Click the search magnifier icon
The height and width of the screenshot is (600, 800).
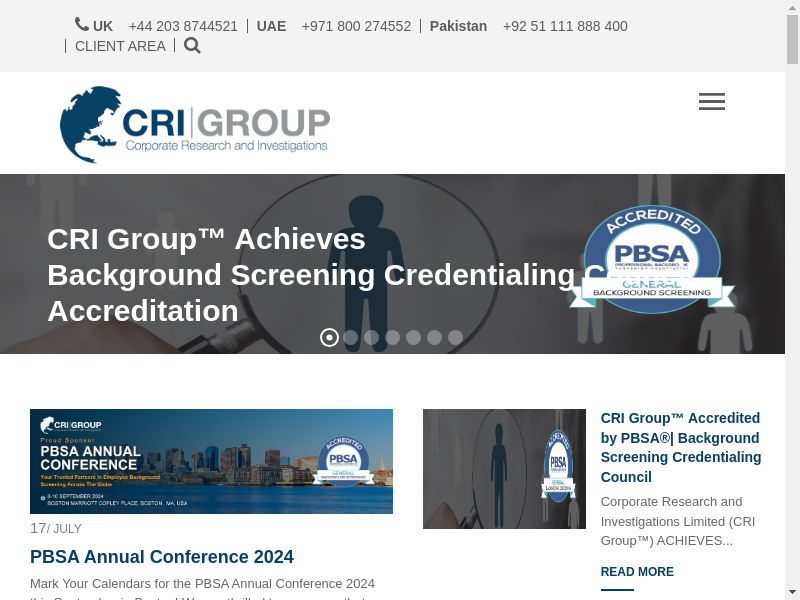pyautogui.click(x=192, y=45)
